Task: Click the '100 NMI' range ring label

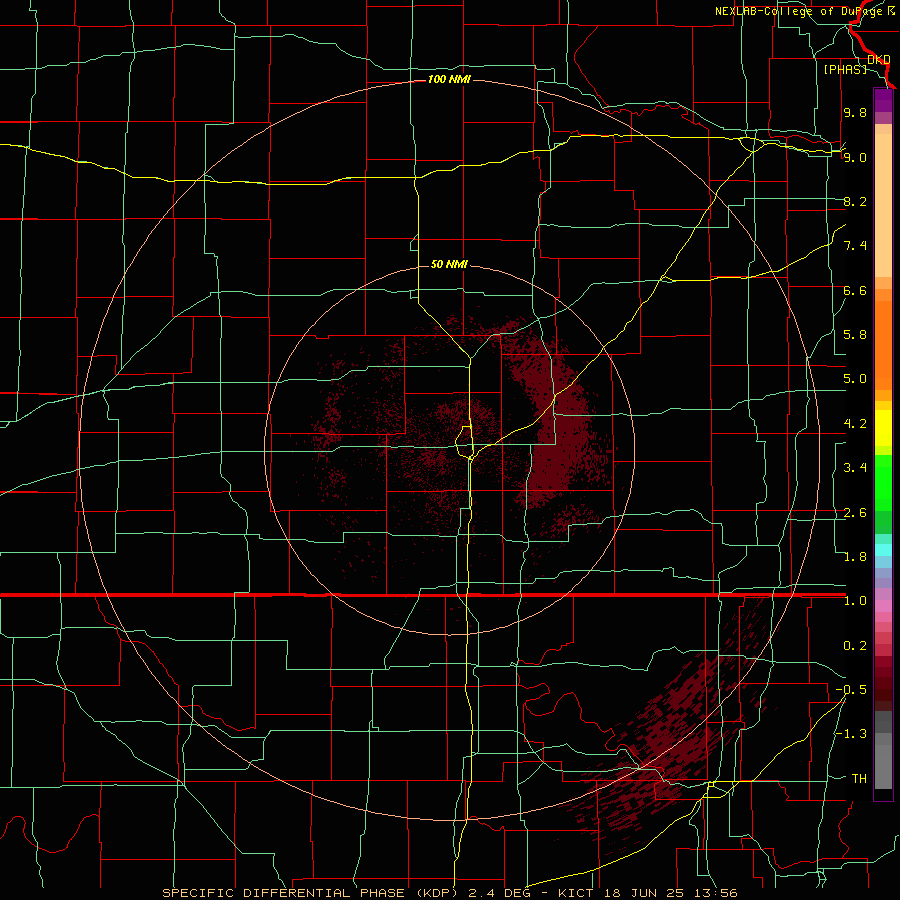Action: point(449,79)
